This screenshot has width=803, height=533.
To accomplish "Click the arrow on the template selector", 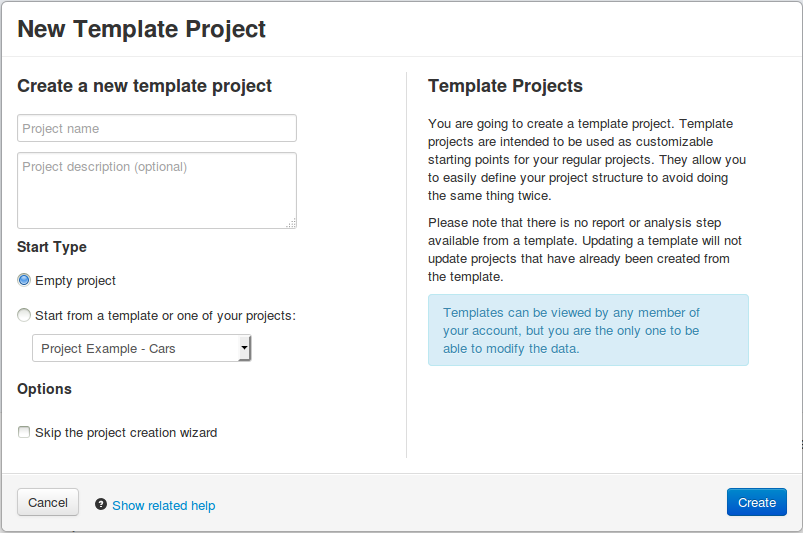I will tap(244, 348).
